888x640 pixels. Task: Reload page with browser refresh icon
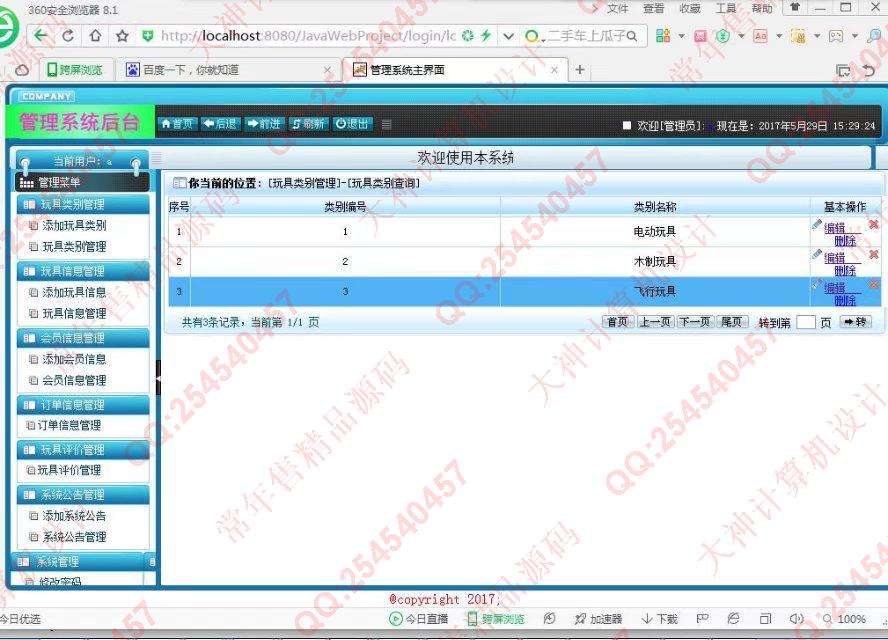tap(67, 36)
